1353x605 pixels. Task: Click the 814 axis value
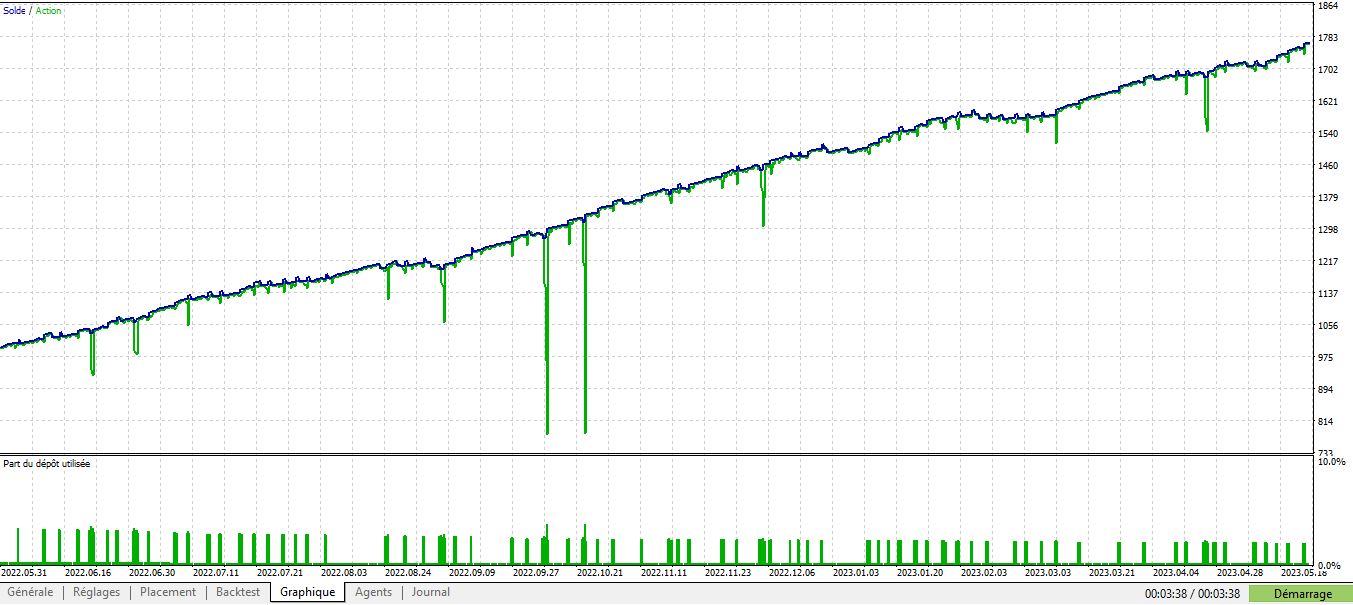(x=1327, y=422)
